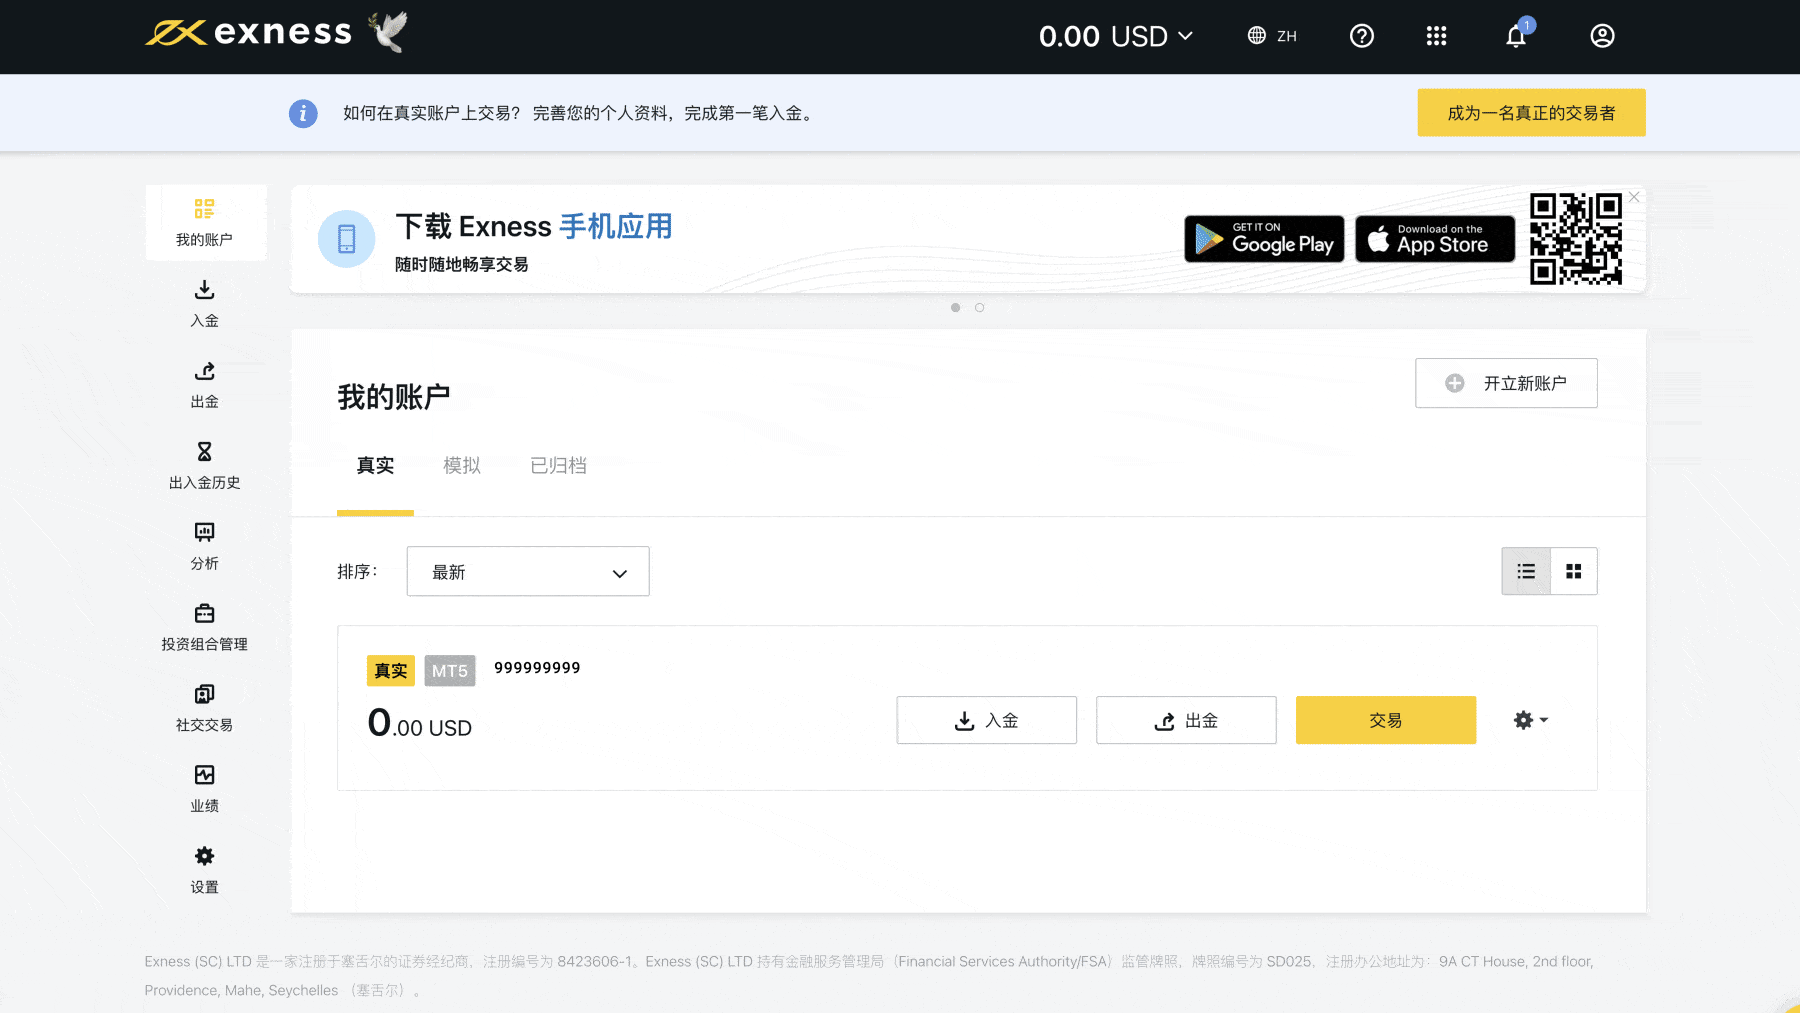Open the ZH language selector
Image resolution: width=1800 pixels, height=1013 pixels.
tap(1272, 36)
